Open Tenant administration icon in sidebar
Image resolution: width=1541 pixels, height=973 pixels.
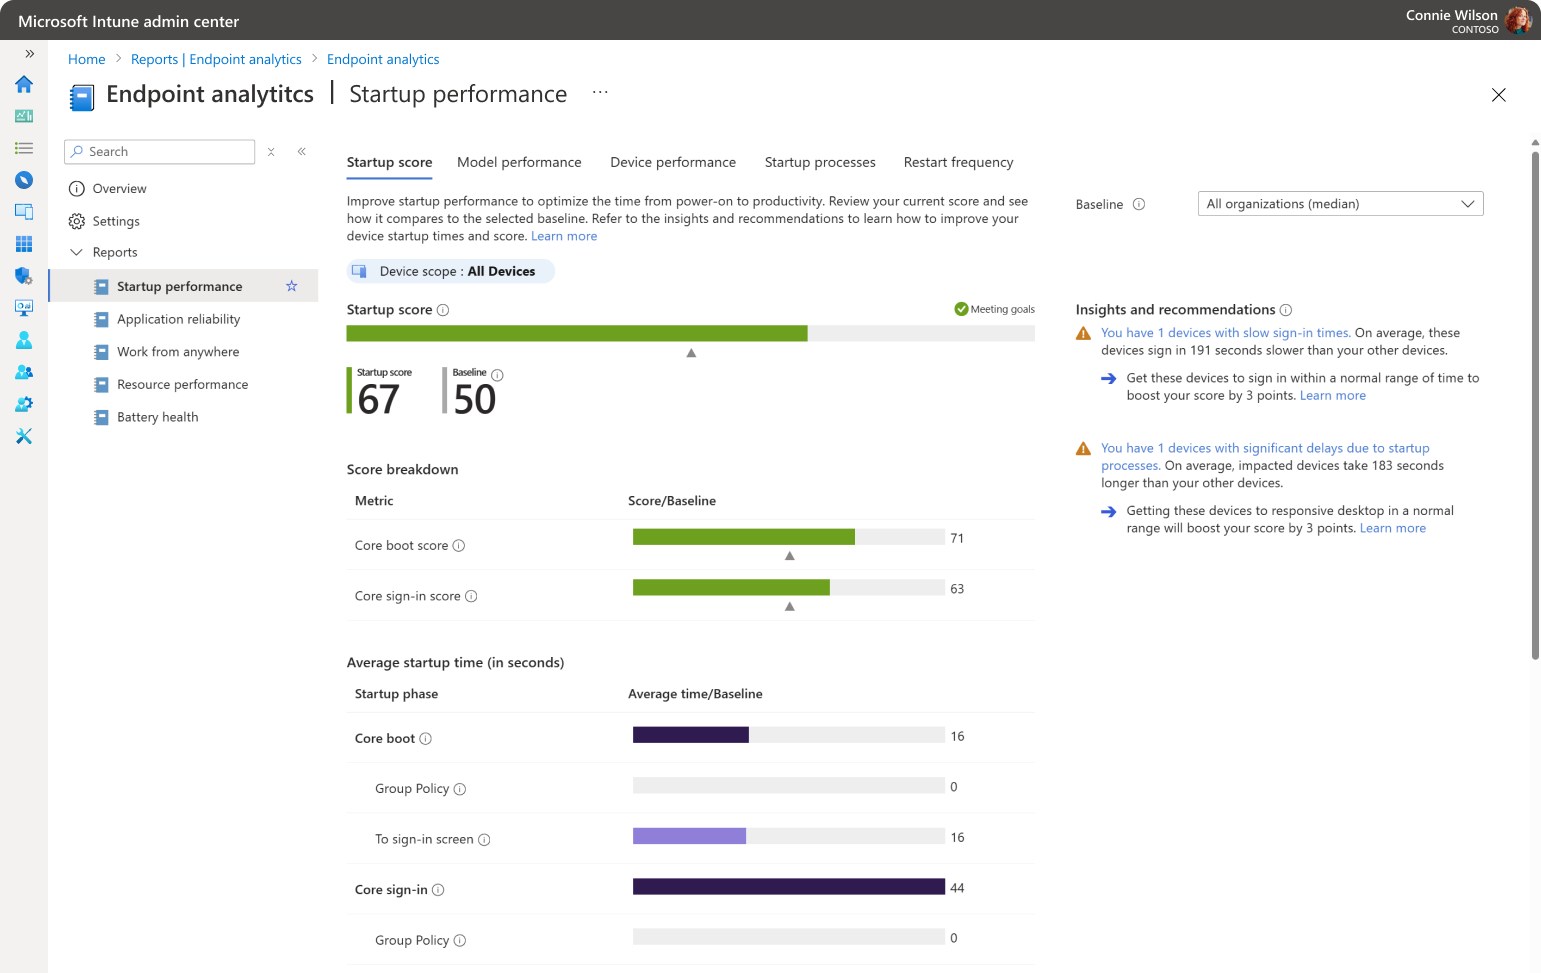(x=24, y=404)
